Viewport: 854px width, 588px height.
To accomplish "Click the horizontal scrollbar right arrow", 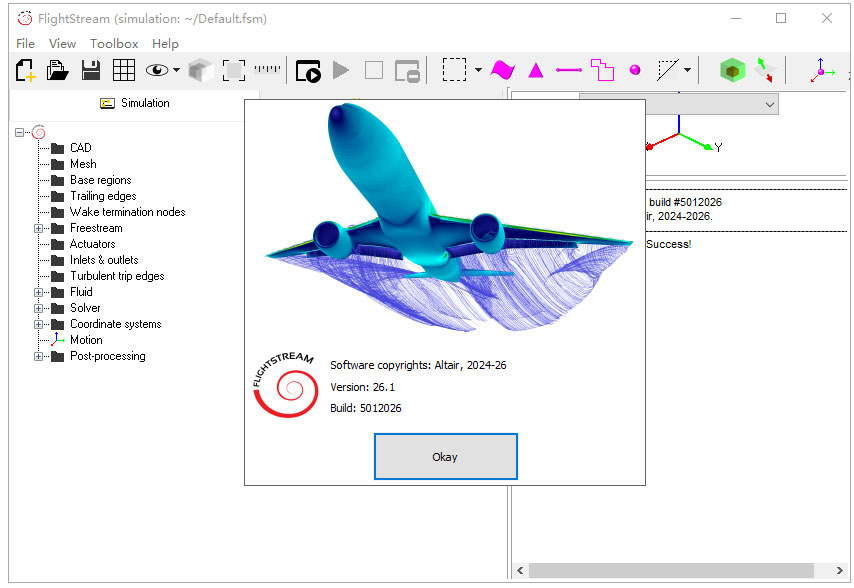I will coord(839,570).
